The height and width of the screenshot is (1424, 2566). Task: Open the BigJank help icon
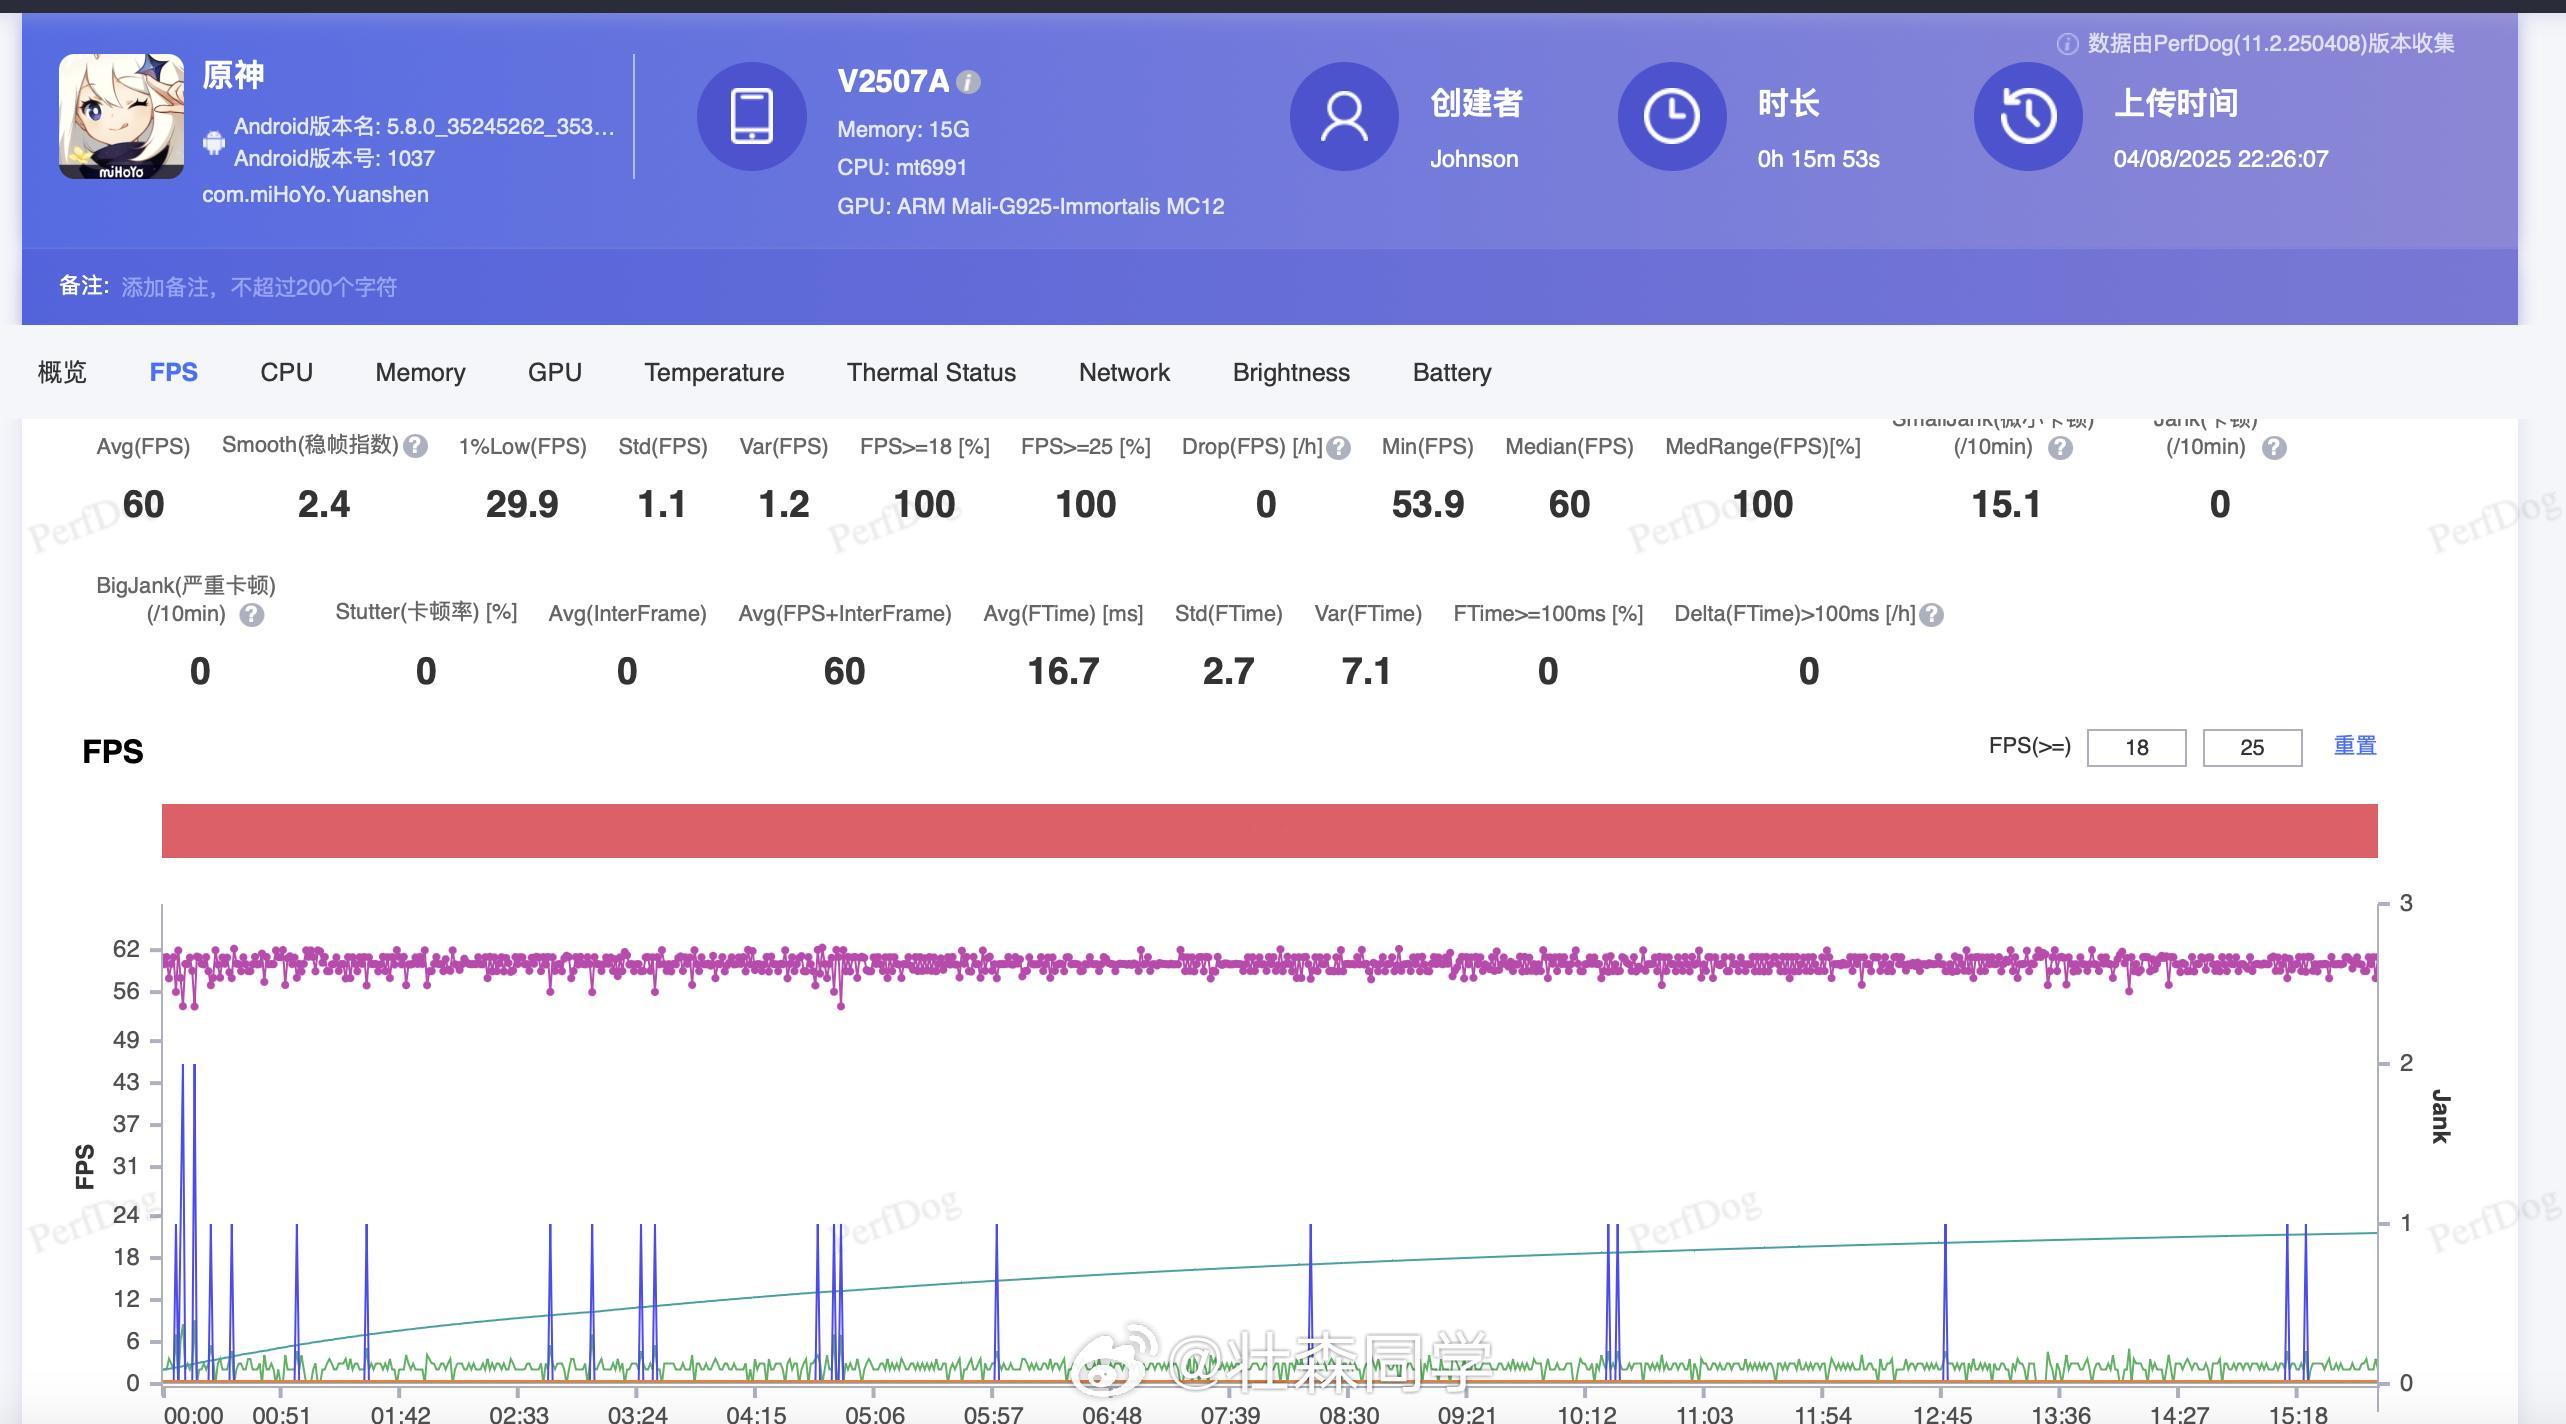tap(252, 615)
